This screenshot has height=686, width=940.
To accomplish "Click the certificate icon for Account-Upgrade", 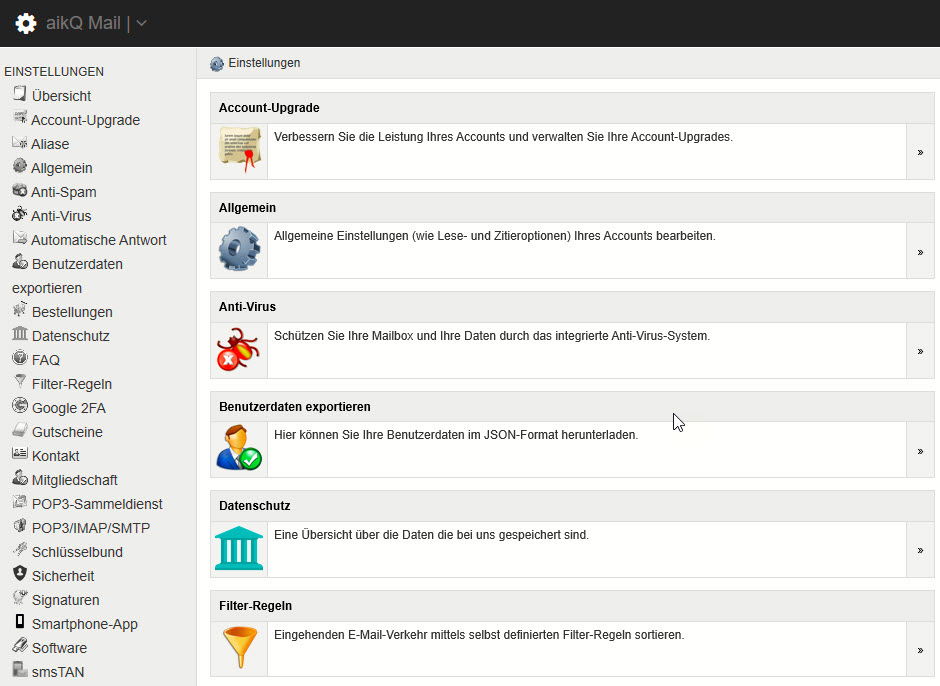I will pos(239,150).
